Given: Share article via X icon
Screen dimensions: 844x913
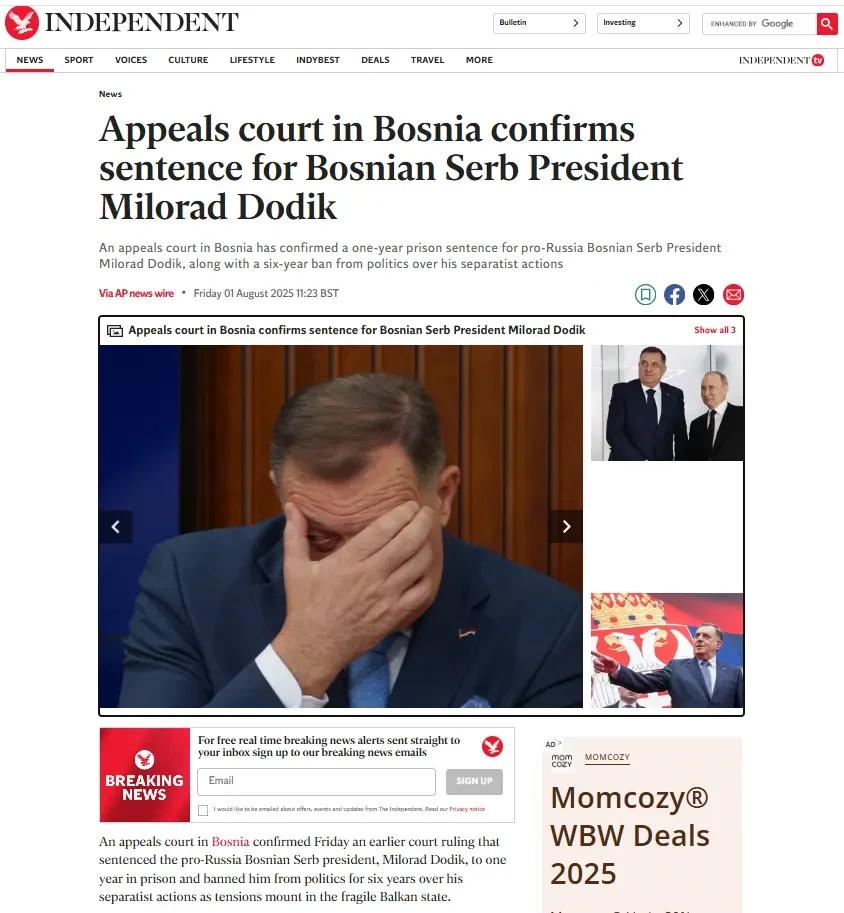Looking at the screenshot, I should [x=704, y=295].
